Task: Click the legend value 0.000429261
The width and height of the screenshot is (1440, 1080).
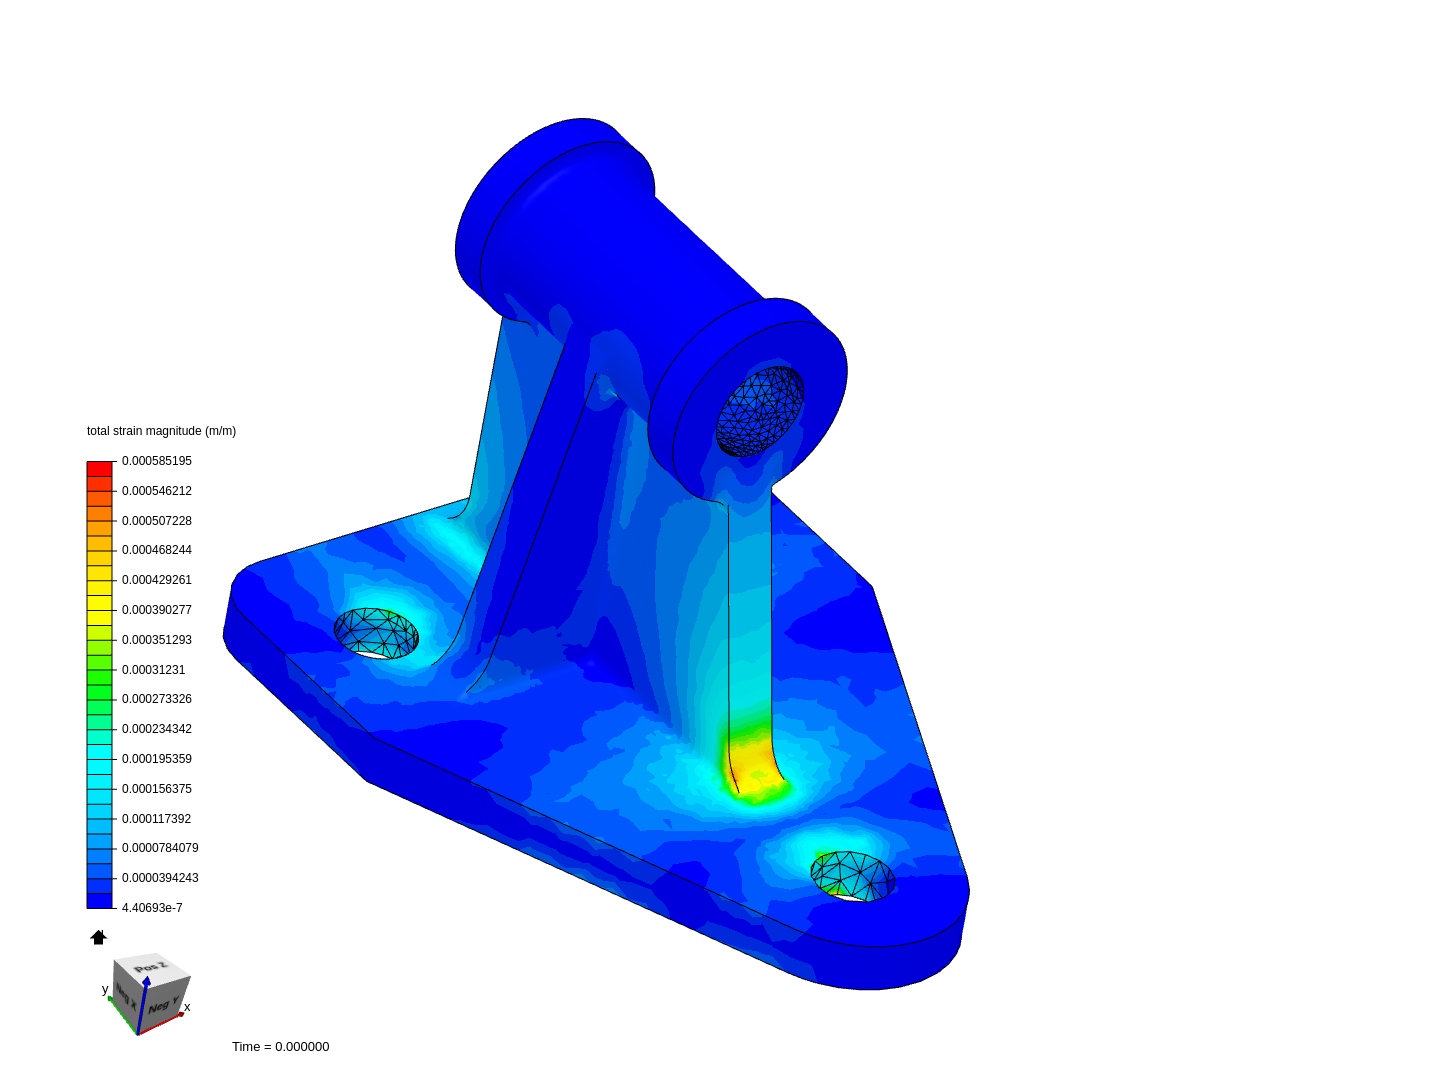Action: pyautogui.click(x=157, y=580)
